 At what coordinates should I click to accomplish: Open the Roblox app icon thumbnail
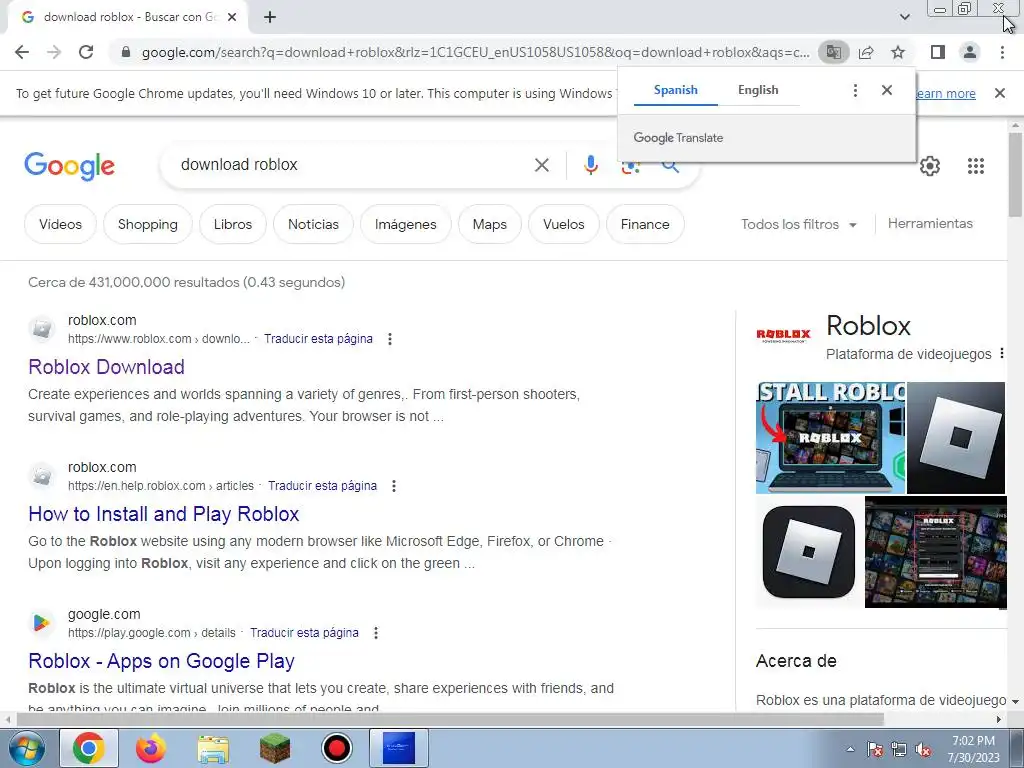(x=808, y=552)
